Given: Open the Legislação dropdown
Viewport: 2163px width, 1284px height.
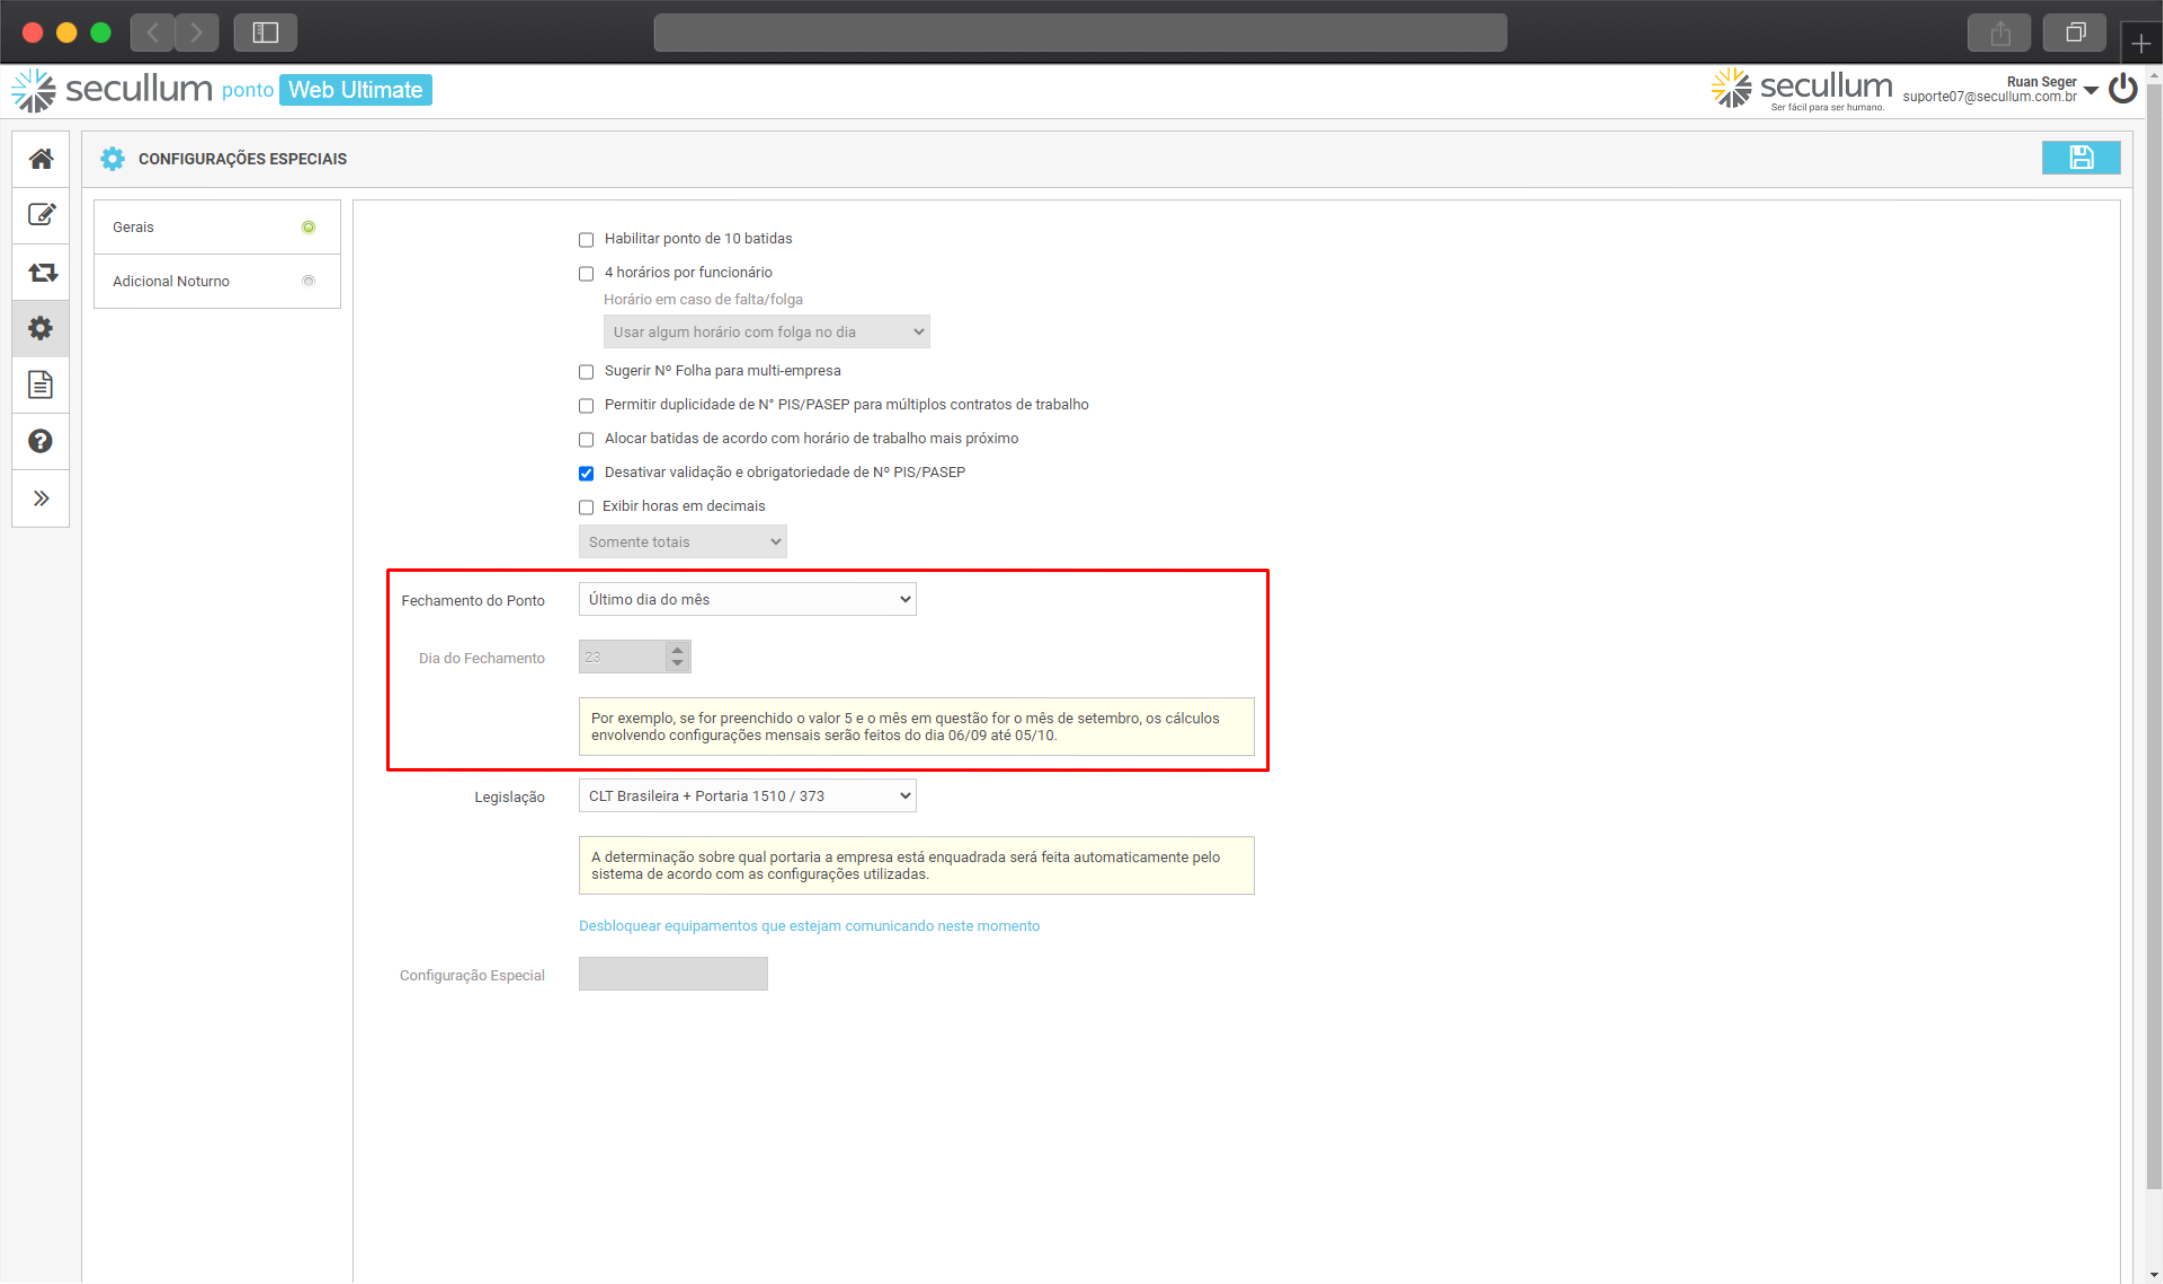Looking at the screenshot, I should point(747,796).
